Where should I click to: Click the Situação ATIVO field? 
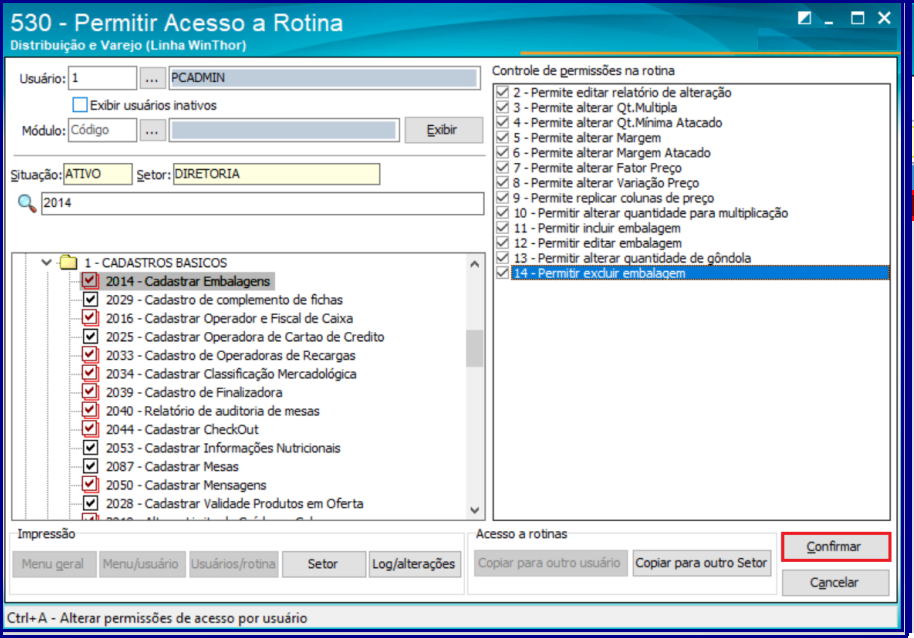97,174
